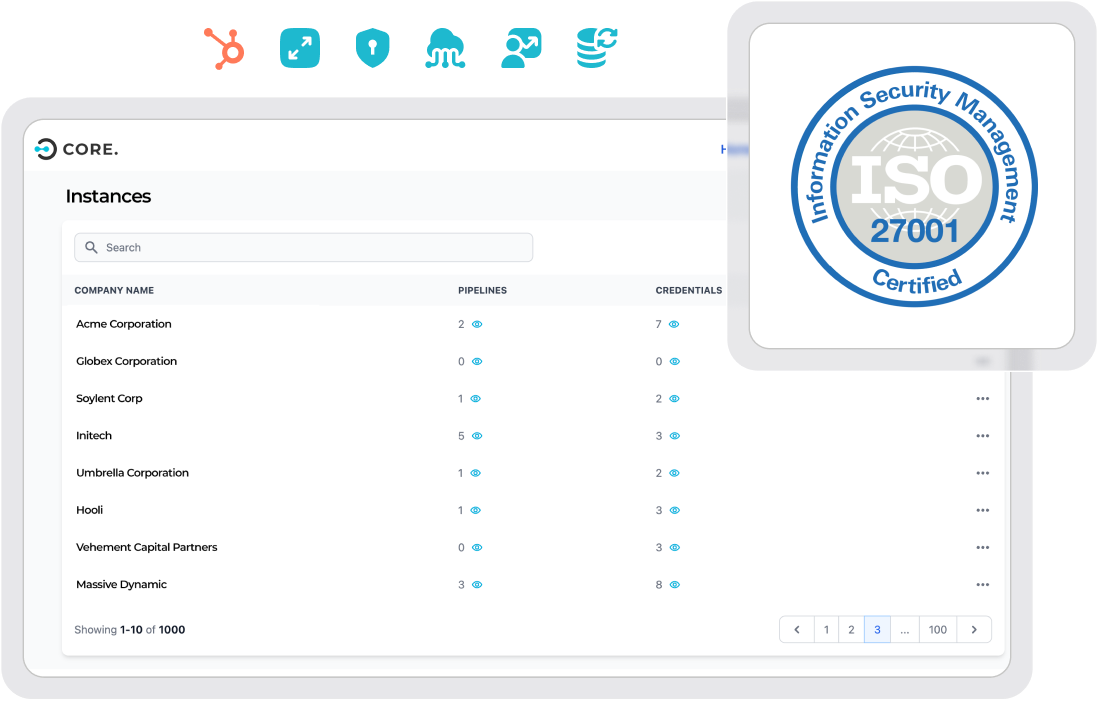Image resolution: width=1098 pixels, height=701 pixels.
Task: View Umbrella Corporation credentials eye icon
Action: (675, 473)
